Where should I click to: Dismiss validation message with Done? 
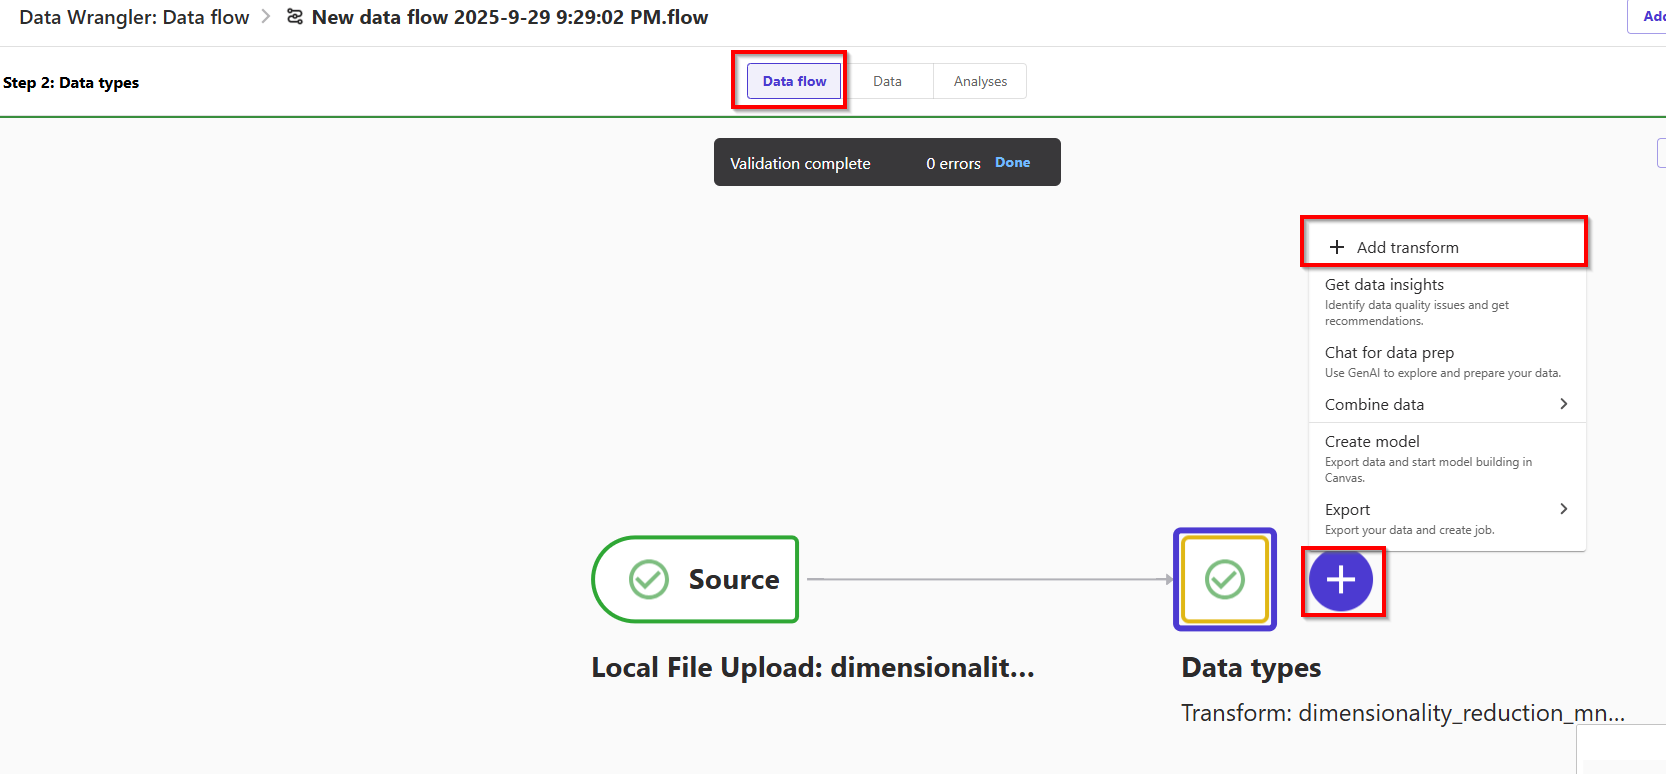pos(1012,162)
